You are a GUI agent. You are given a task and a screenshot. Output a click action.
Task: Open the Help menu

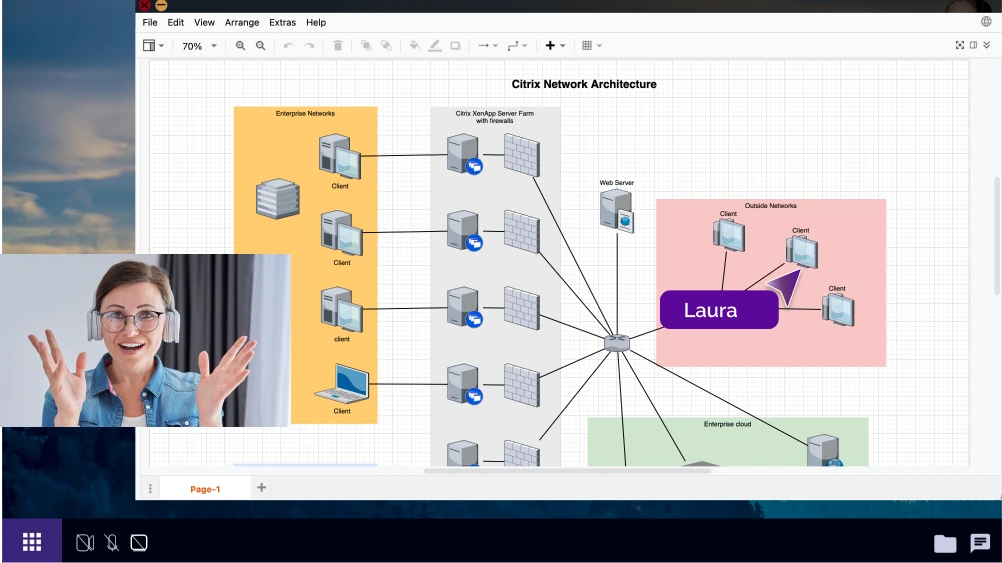click(x=316, y=22)
